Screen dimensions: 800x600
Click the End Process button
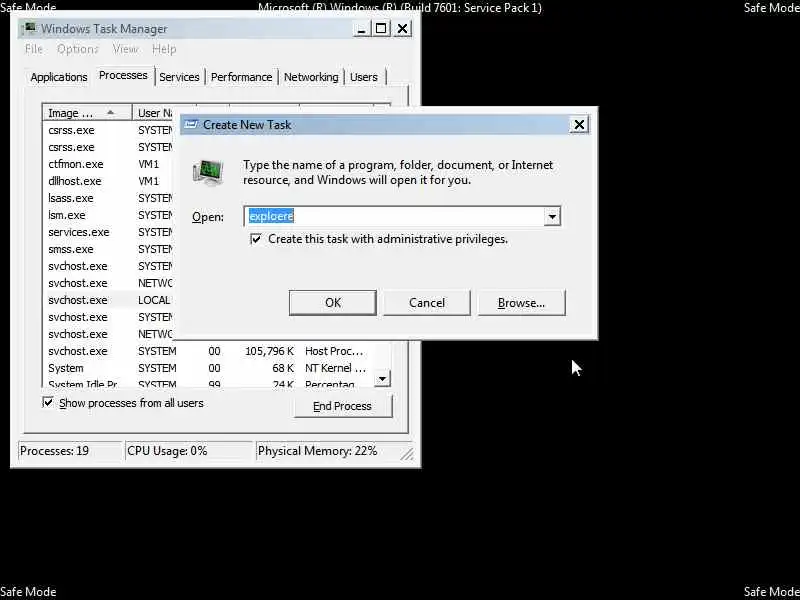point(342,406)
